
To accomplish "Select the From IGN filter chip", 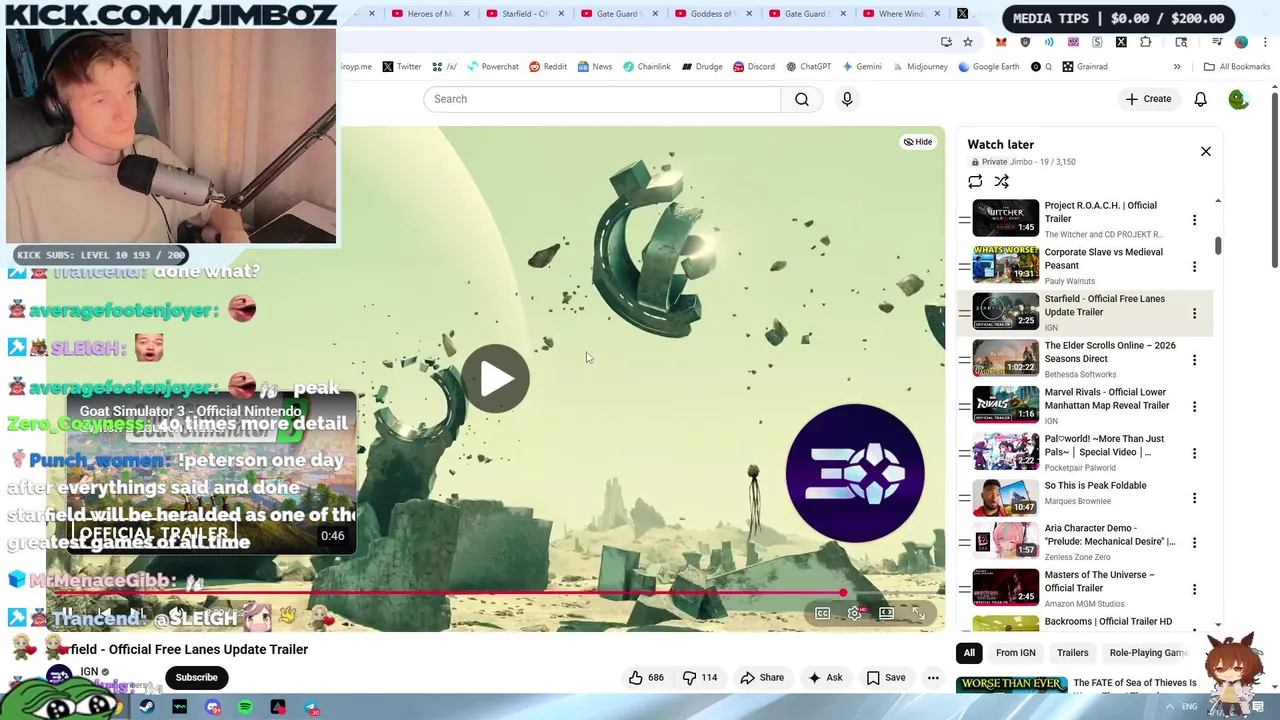I will (1015, 653).
